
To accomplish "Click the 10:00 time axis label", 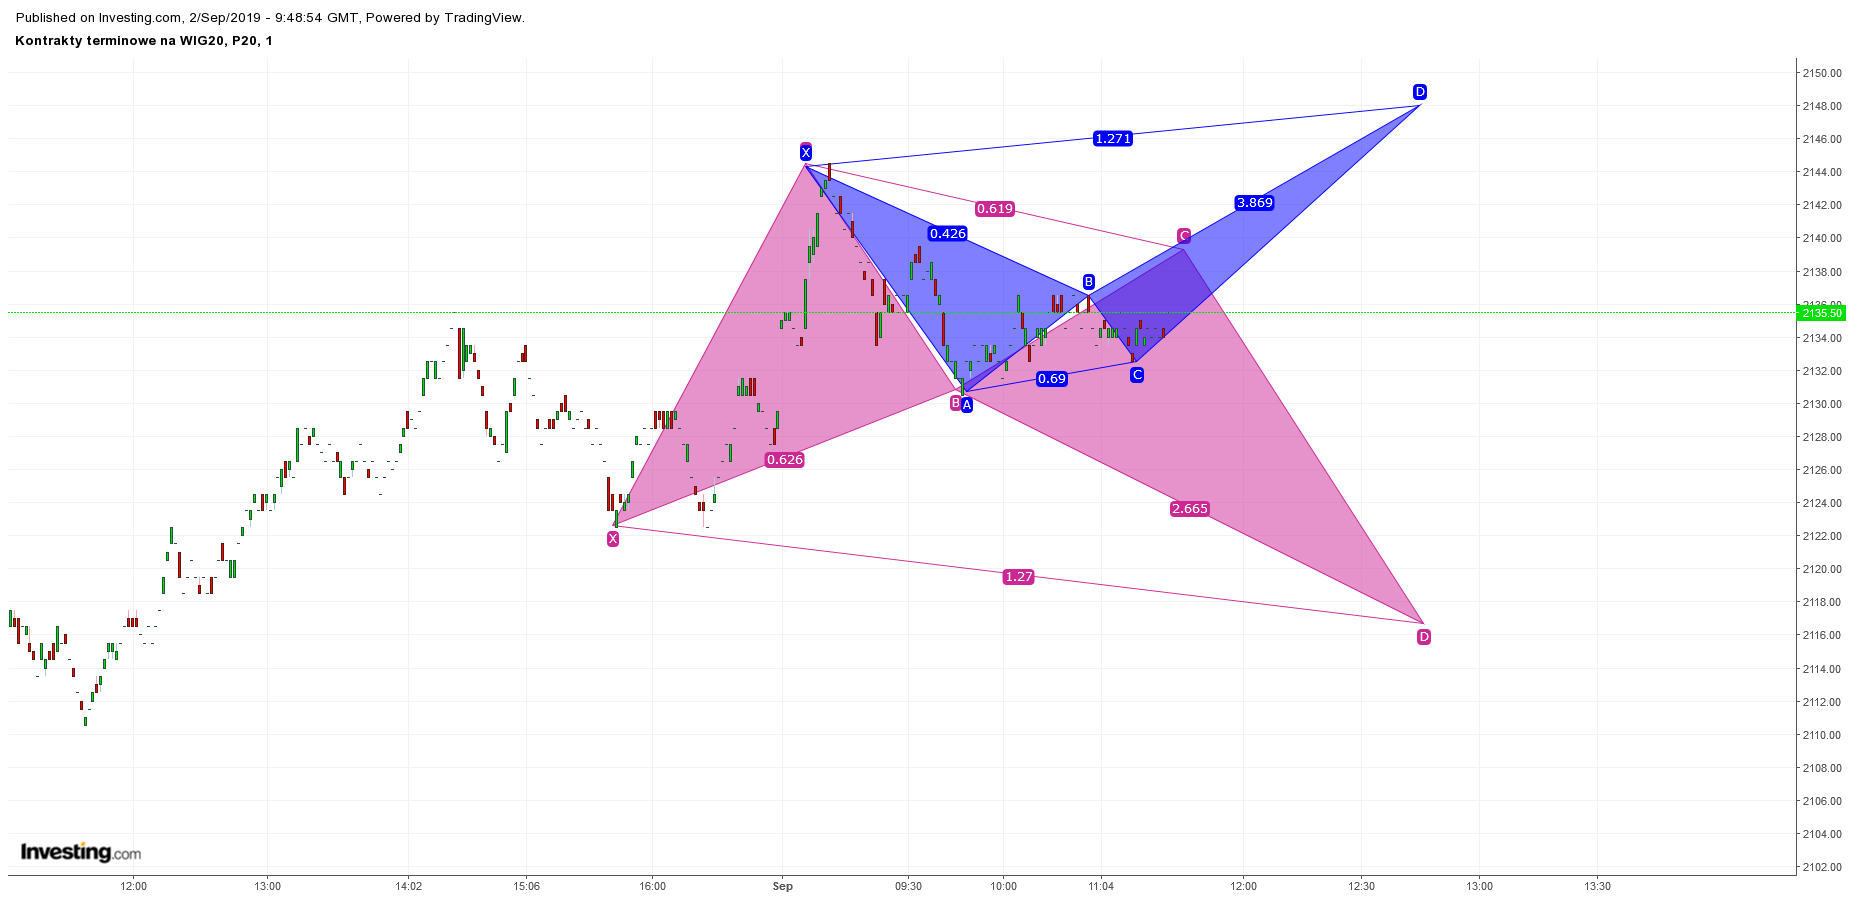I will 1004,886.
